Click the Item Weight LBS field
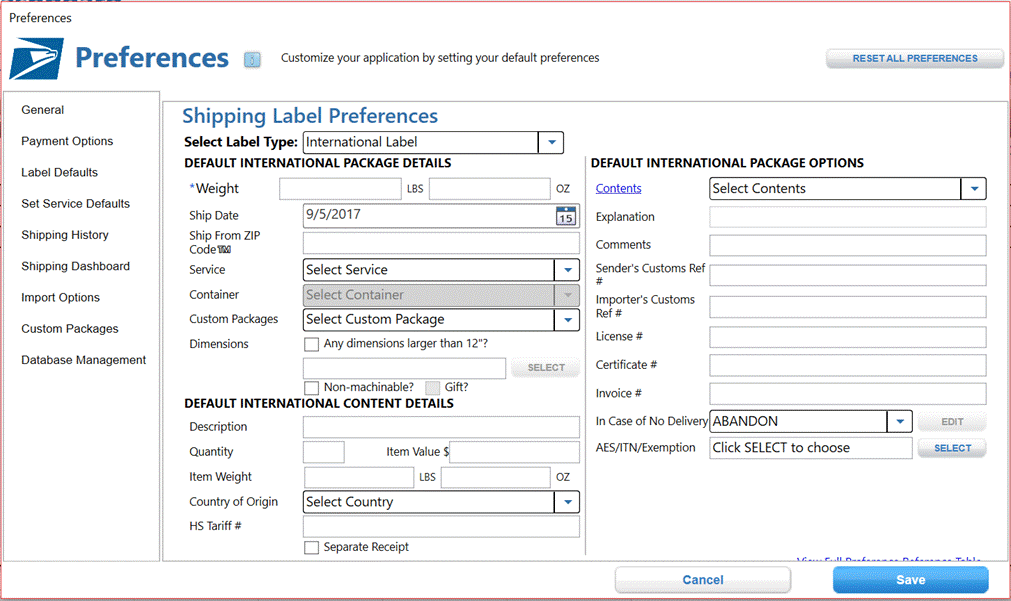The width and height of the screenshot is (1011, 601). [x=358, y=477]
